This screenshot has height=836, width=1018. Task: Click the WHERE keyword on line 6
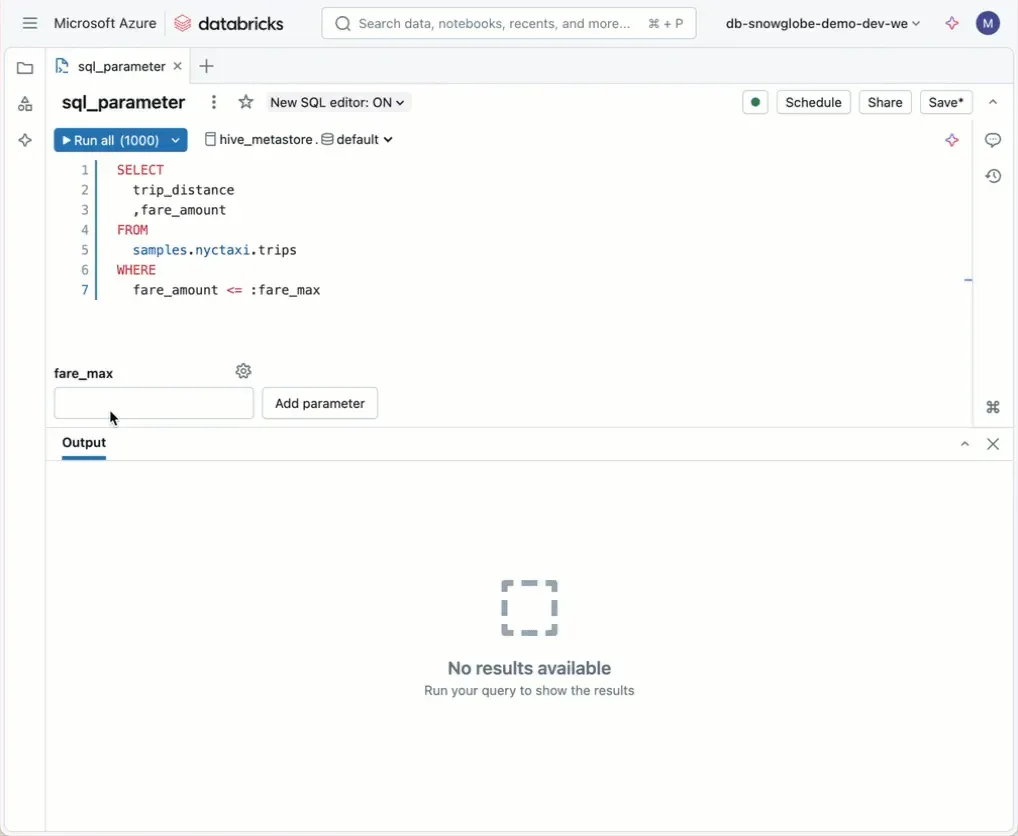point(136,270)
